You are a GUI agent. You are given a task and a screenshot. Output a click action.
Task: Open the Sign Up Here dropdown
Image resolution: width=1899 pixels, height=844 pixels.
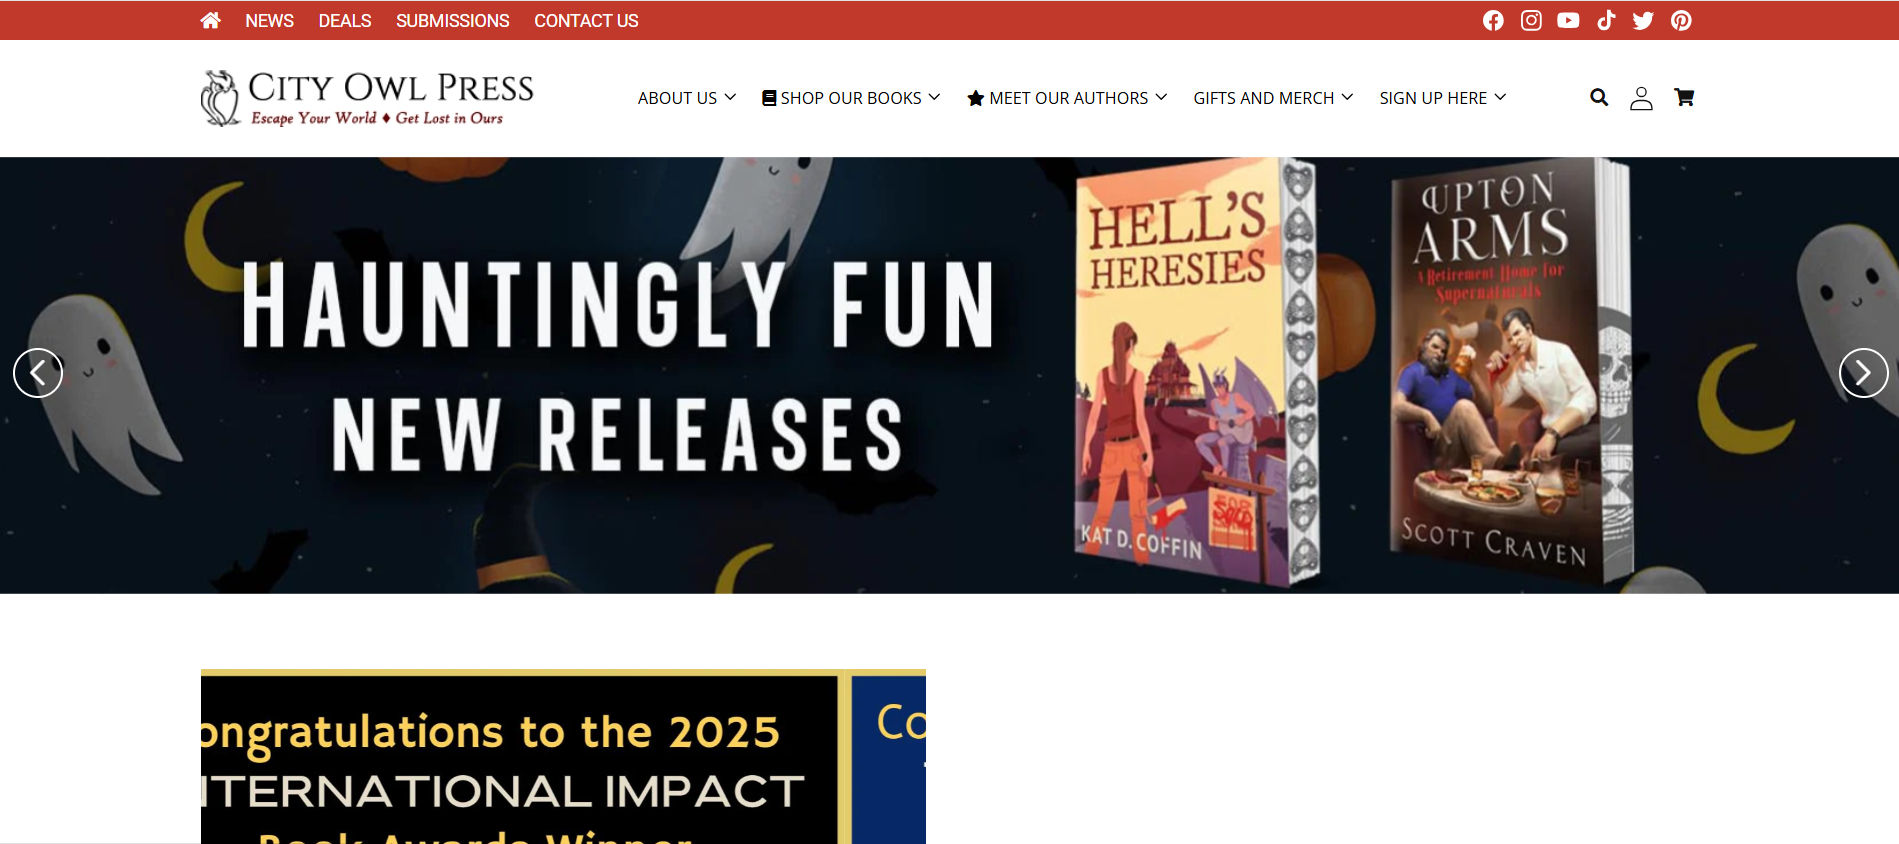tap(1443, 98)
